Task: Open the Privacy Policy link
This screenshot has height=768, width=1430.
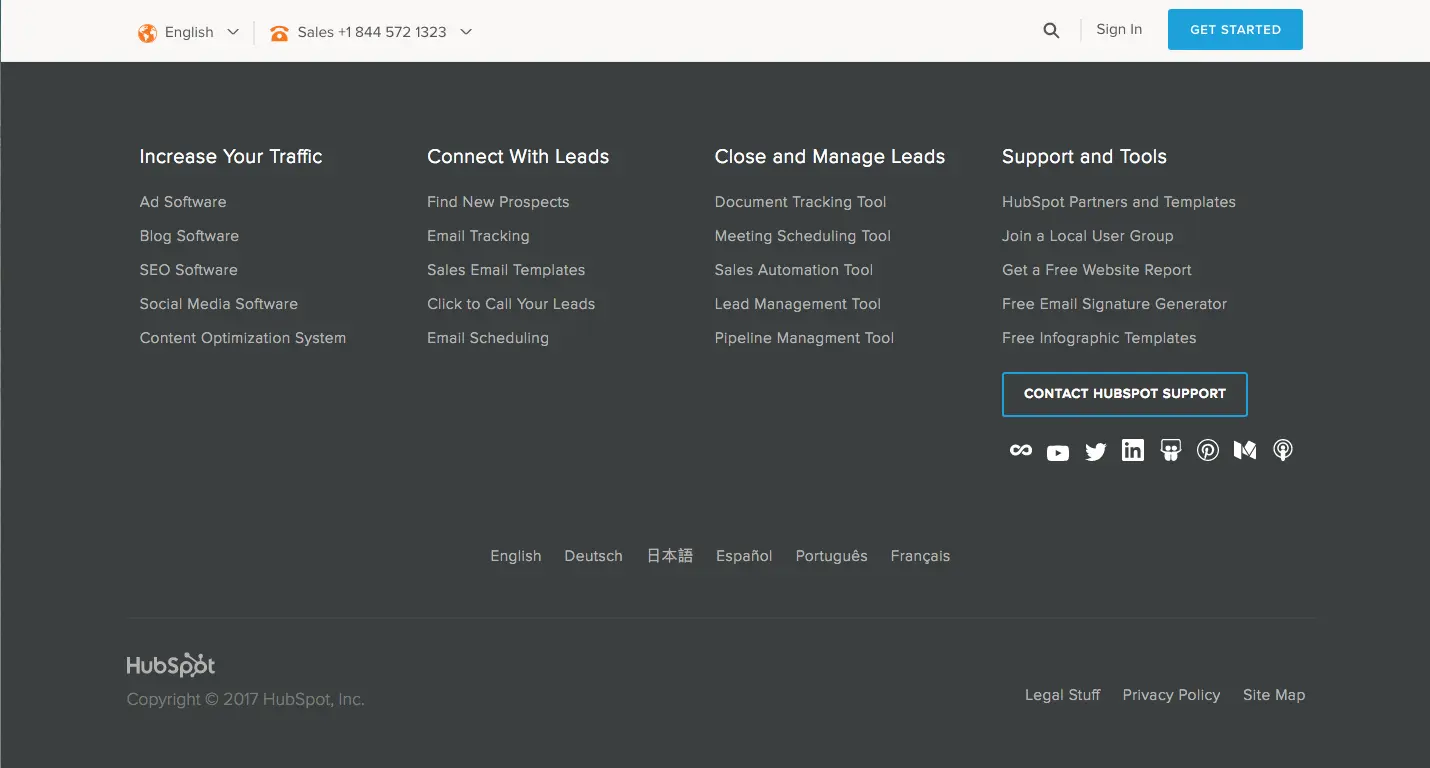Action: (1171, 695)
